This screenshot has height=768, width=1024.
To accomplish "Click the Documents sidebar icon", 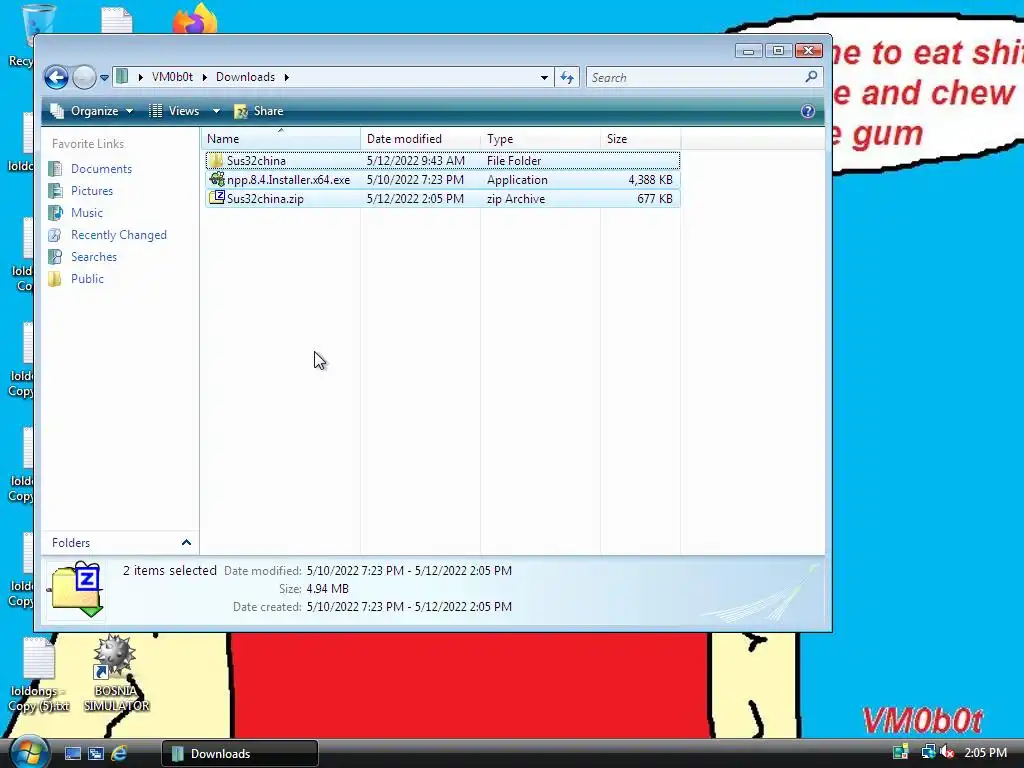I will coord(56,168).
